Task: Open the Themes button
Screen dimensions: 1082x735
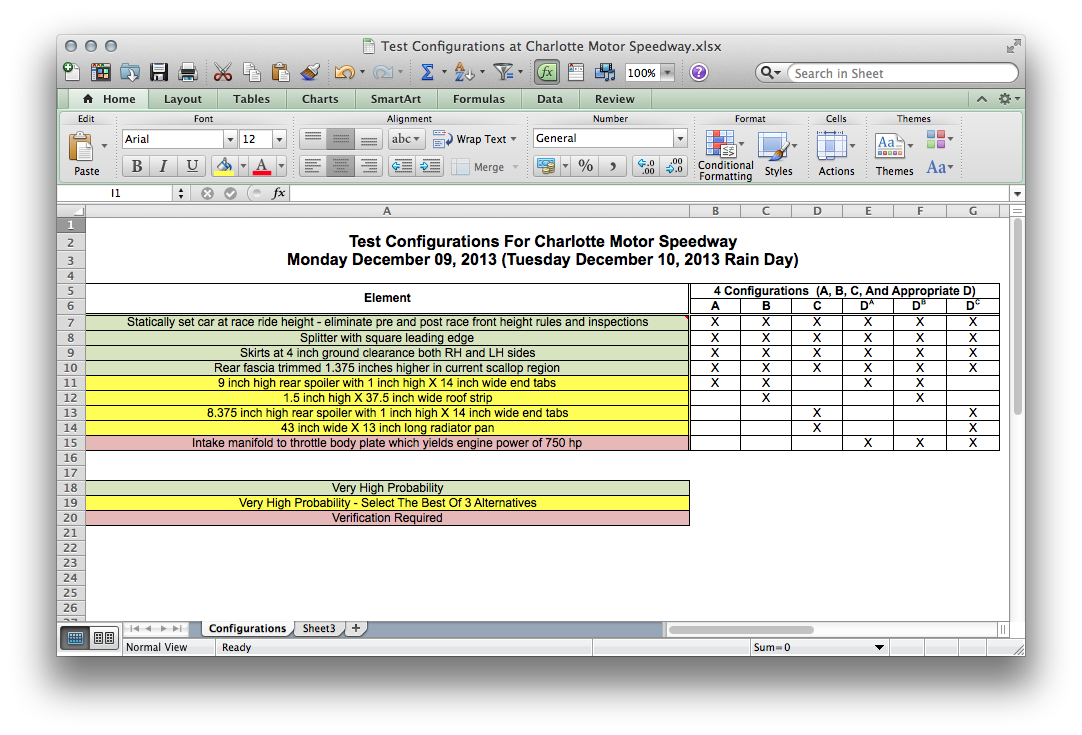Action: pos(894,155)
